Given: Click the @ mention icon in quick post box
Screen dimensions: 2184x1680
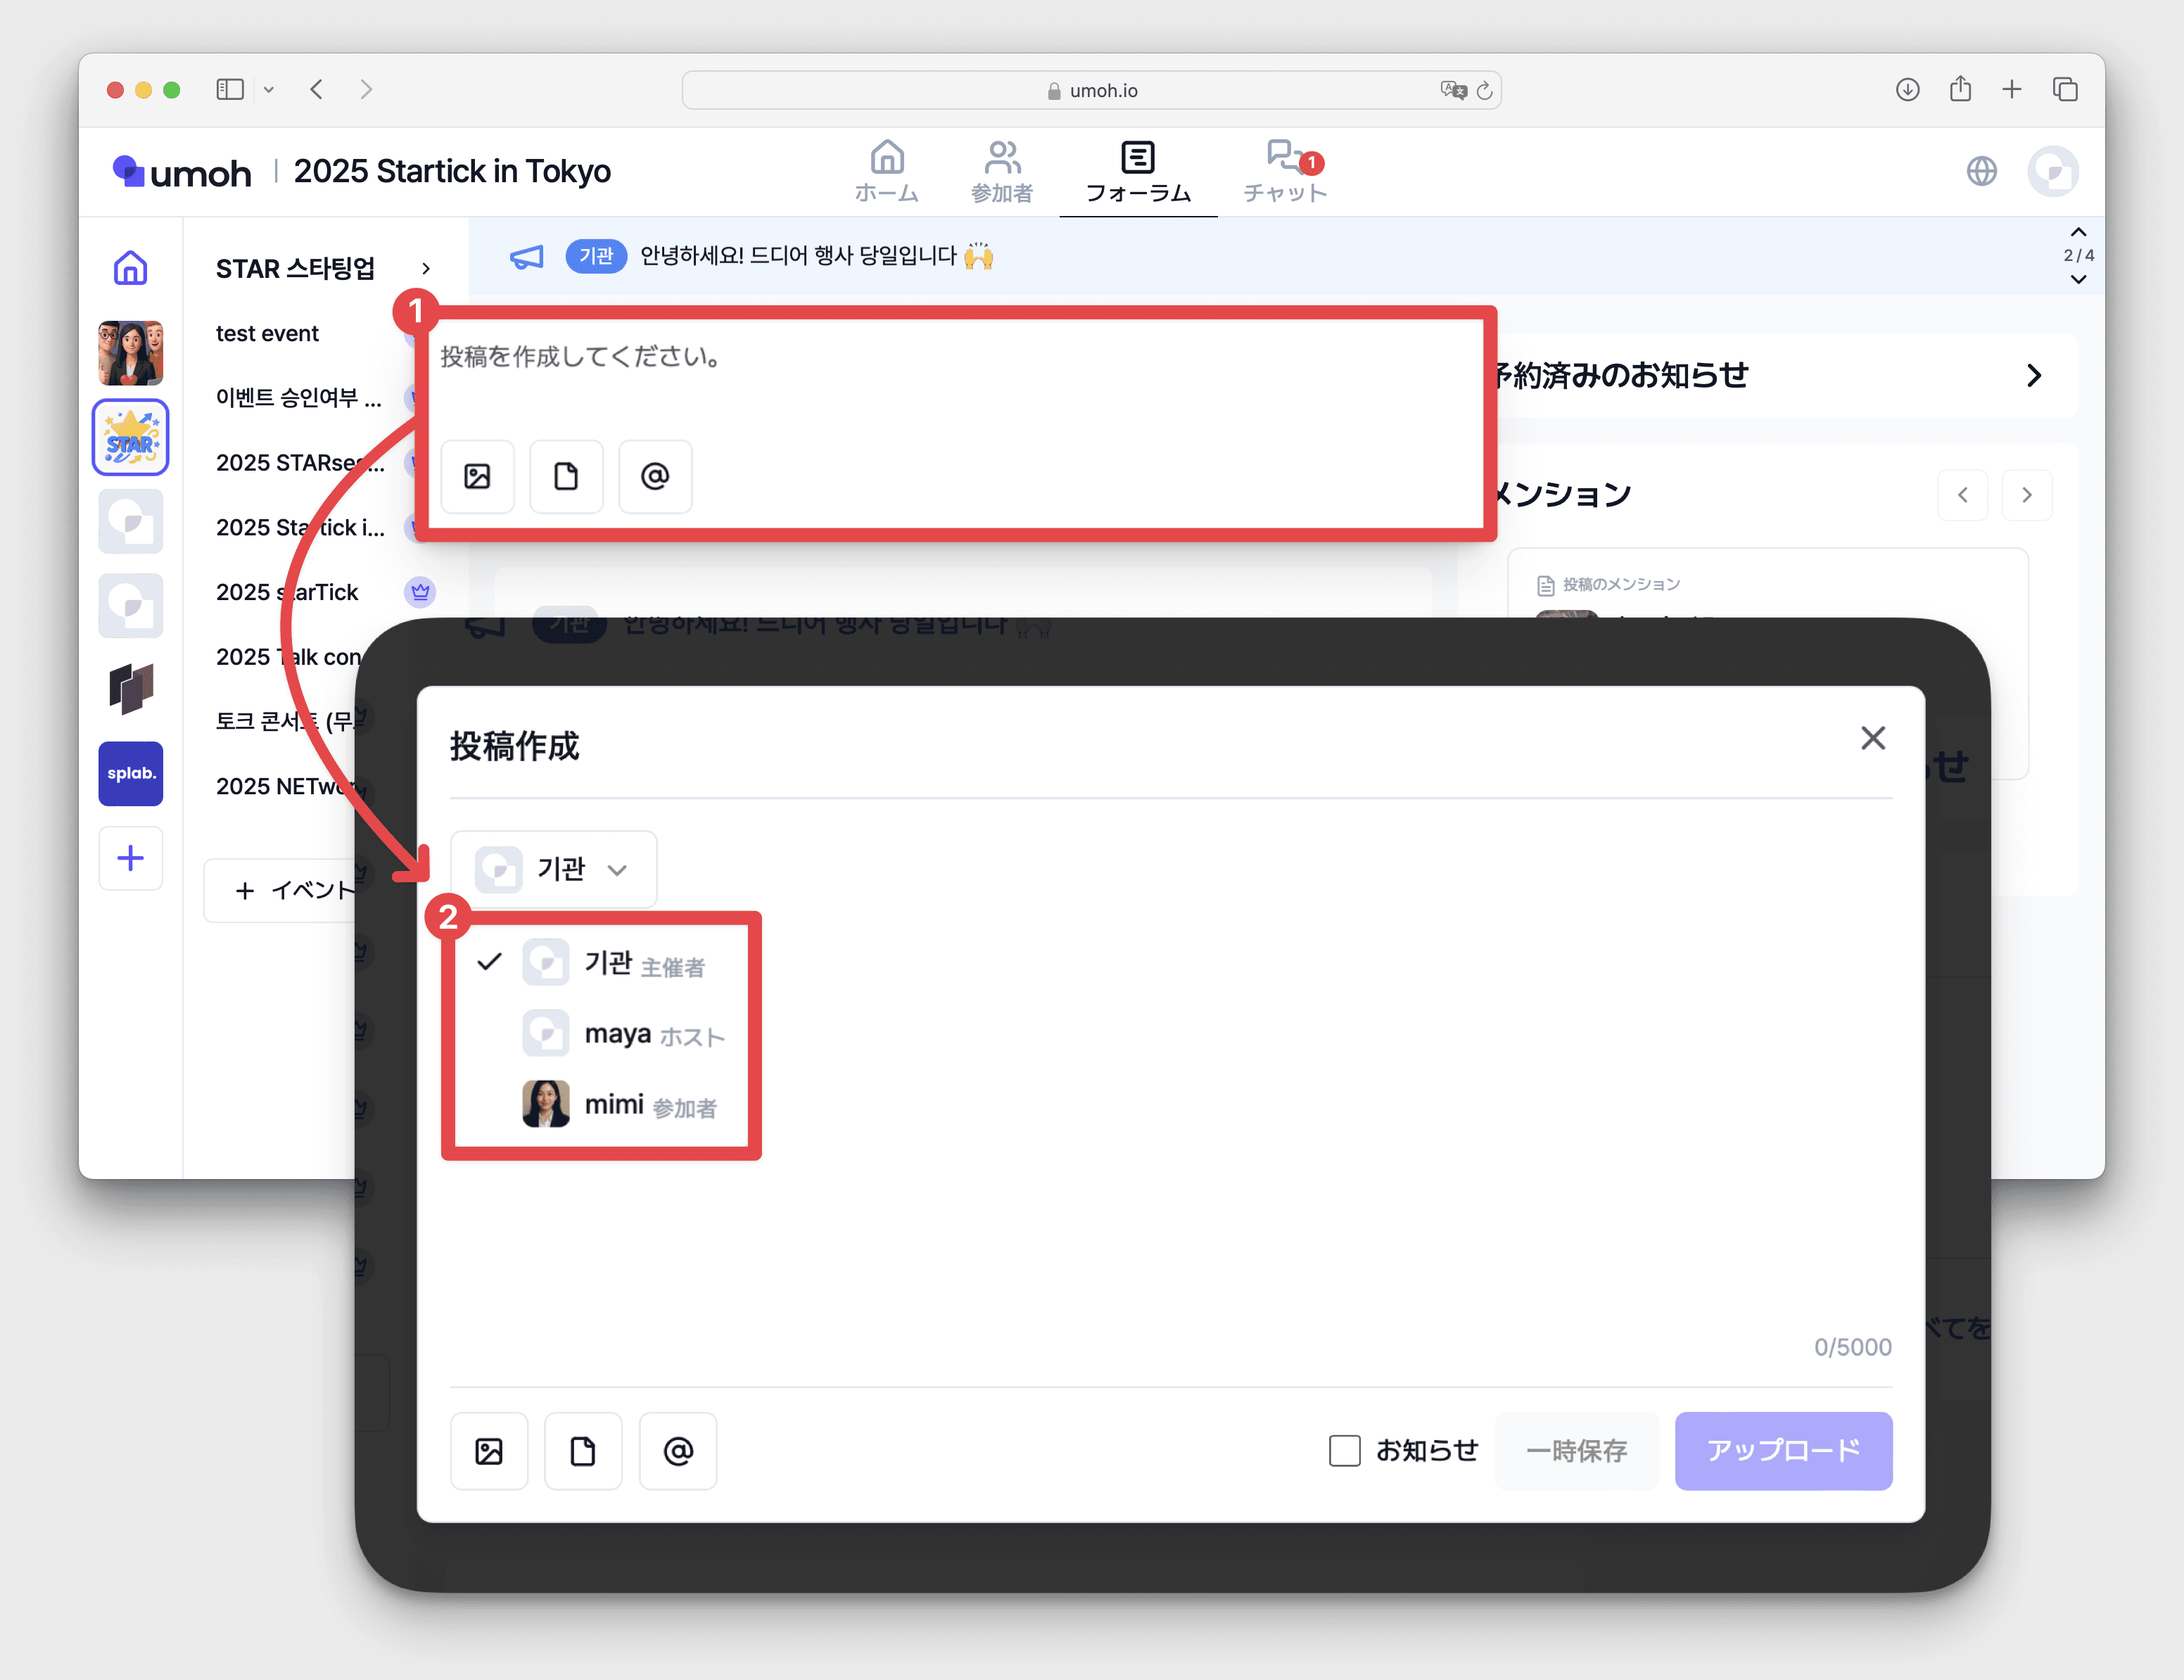Looking at the screenshot, I should (x=655, y=476).
